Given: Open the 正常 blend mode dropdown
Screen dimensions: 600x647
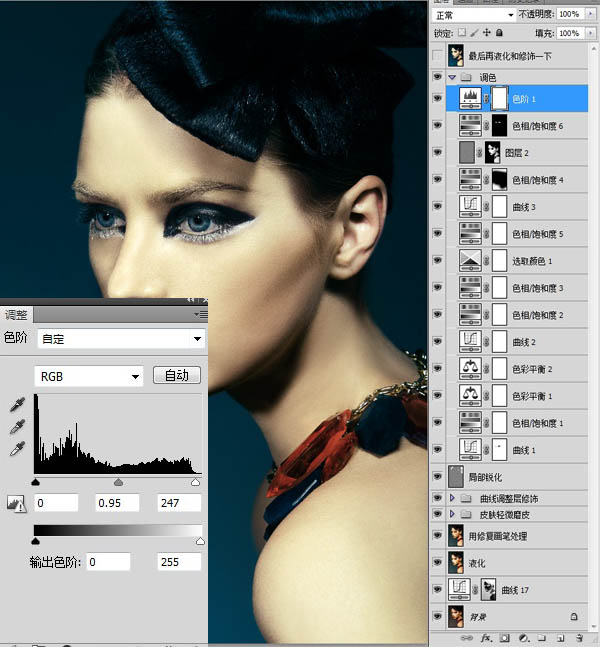Looking at the screenshot, I should click(x=474, y=15).
